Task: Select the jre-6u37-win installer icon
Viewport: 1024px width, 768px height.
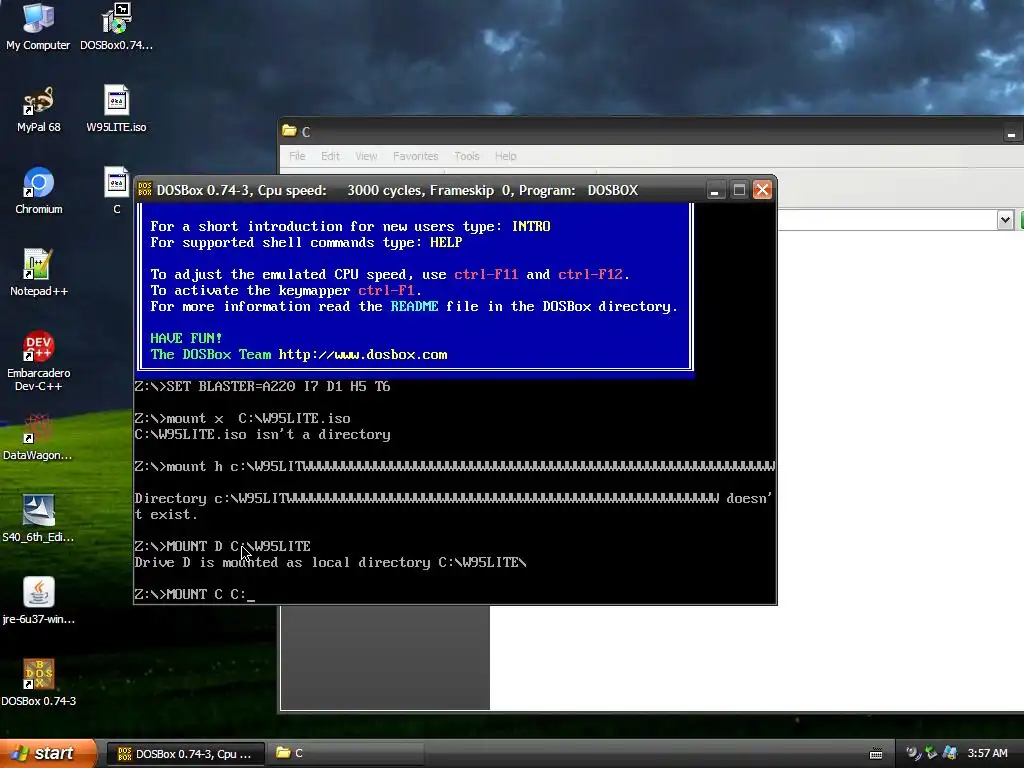Action: coord(39,601)
